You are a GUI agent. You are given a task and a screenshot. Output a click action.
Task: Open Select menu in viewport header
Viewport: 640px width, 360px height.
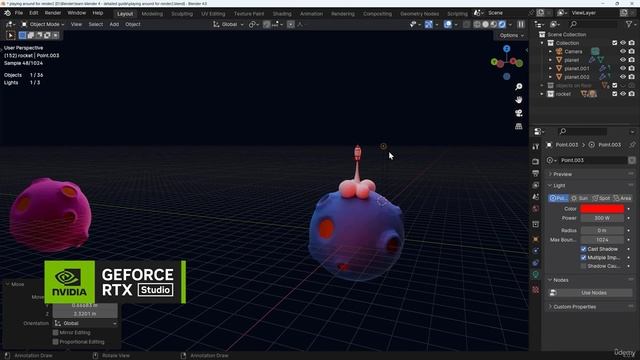[96, 24]
